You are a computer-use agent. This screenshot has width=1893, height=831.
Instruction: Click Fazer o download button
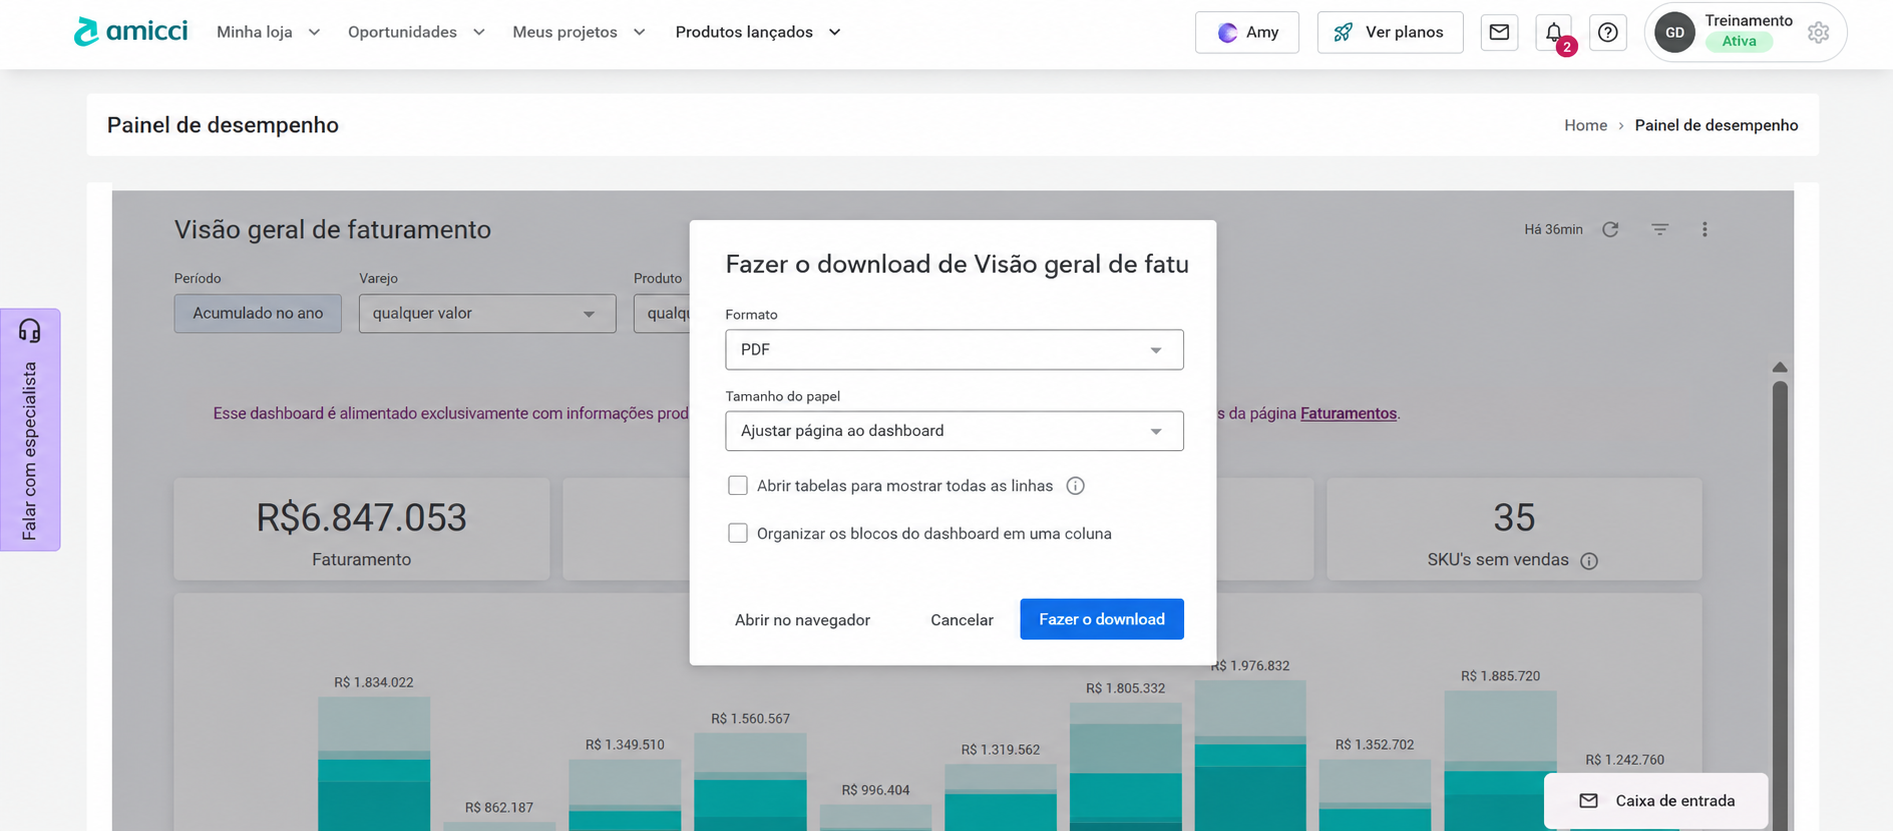point(1102,619)
